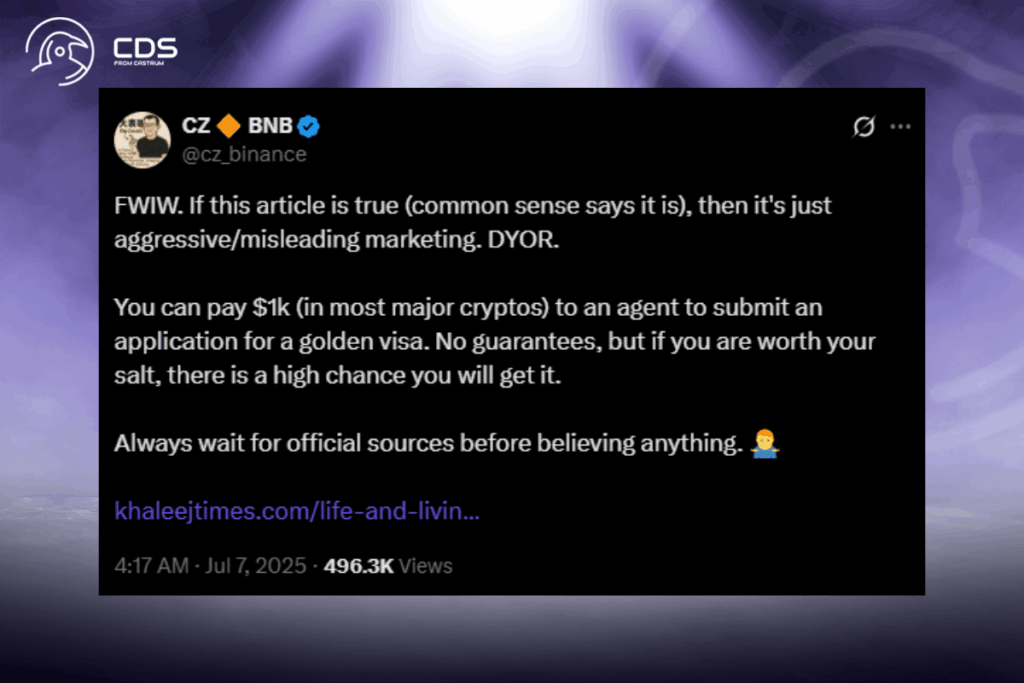Click the Grok slashed-circle icon
Viewport: 1024px width, 683px height.
point(864,127)
